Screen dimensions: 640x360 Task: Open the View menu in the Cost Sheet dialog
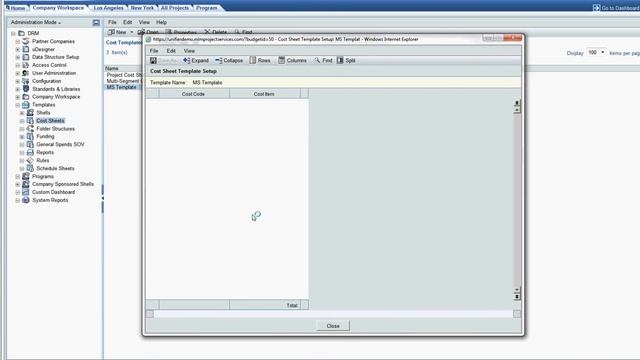click(x=189, y=51)
